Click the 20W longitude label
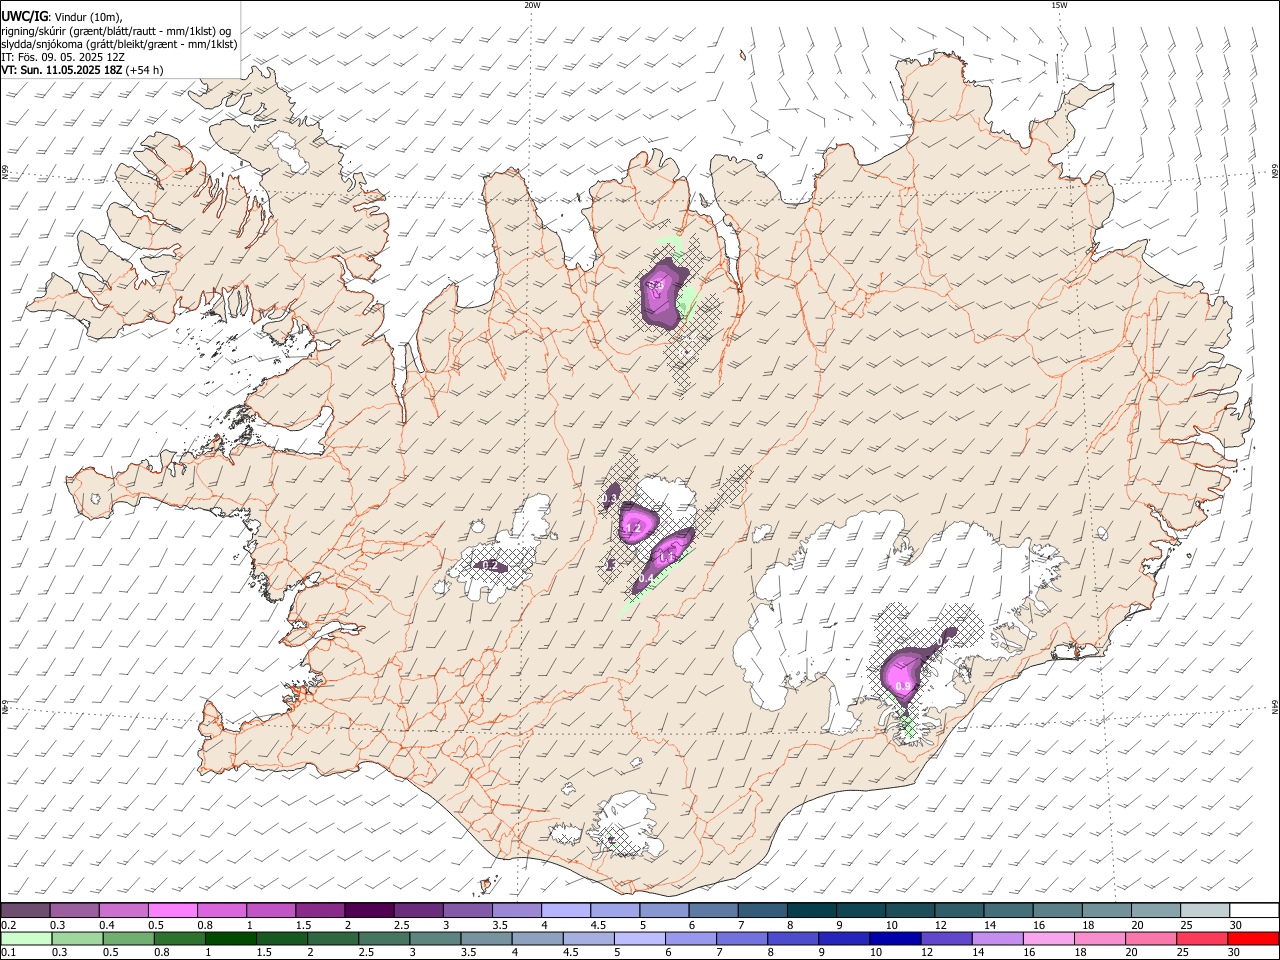1280x960 pixels. click(x=532, y=5)
